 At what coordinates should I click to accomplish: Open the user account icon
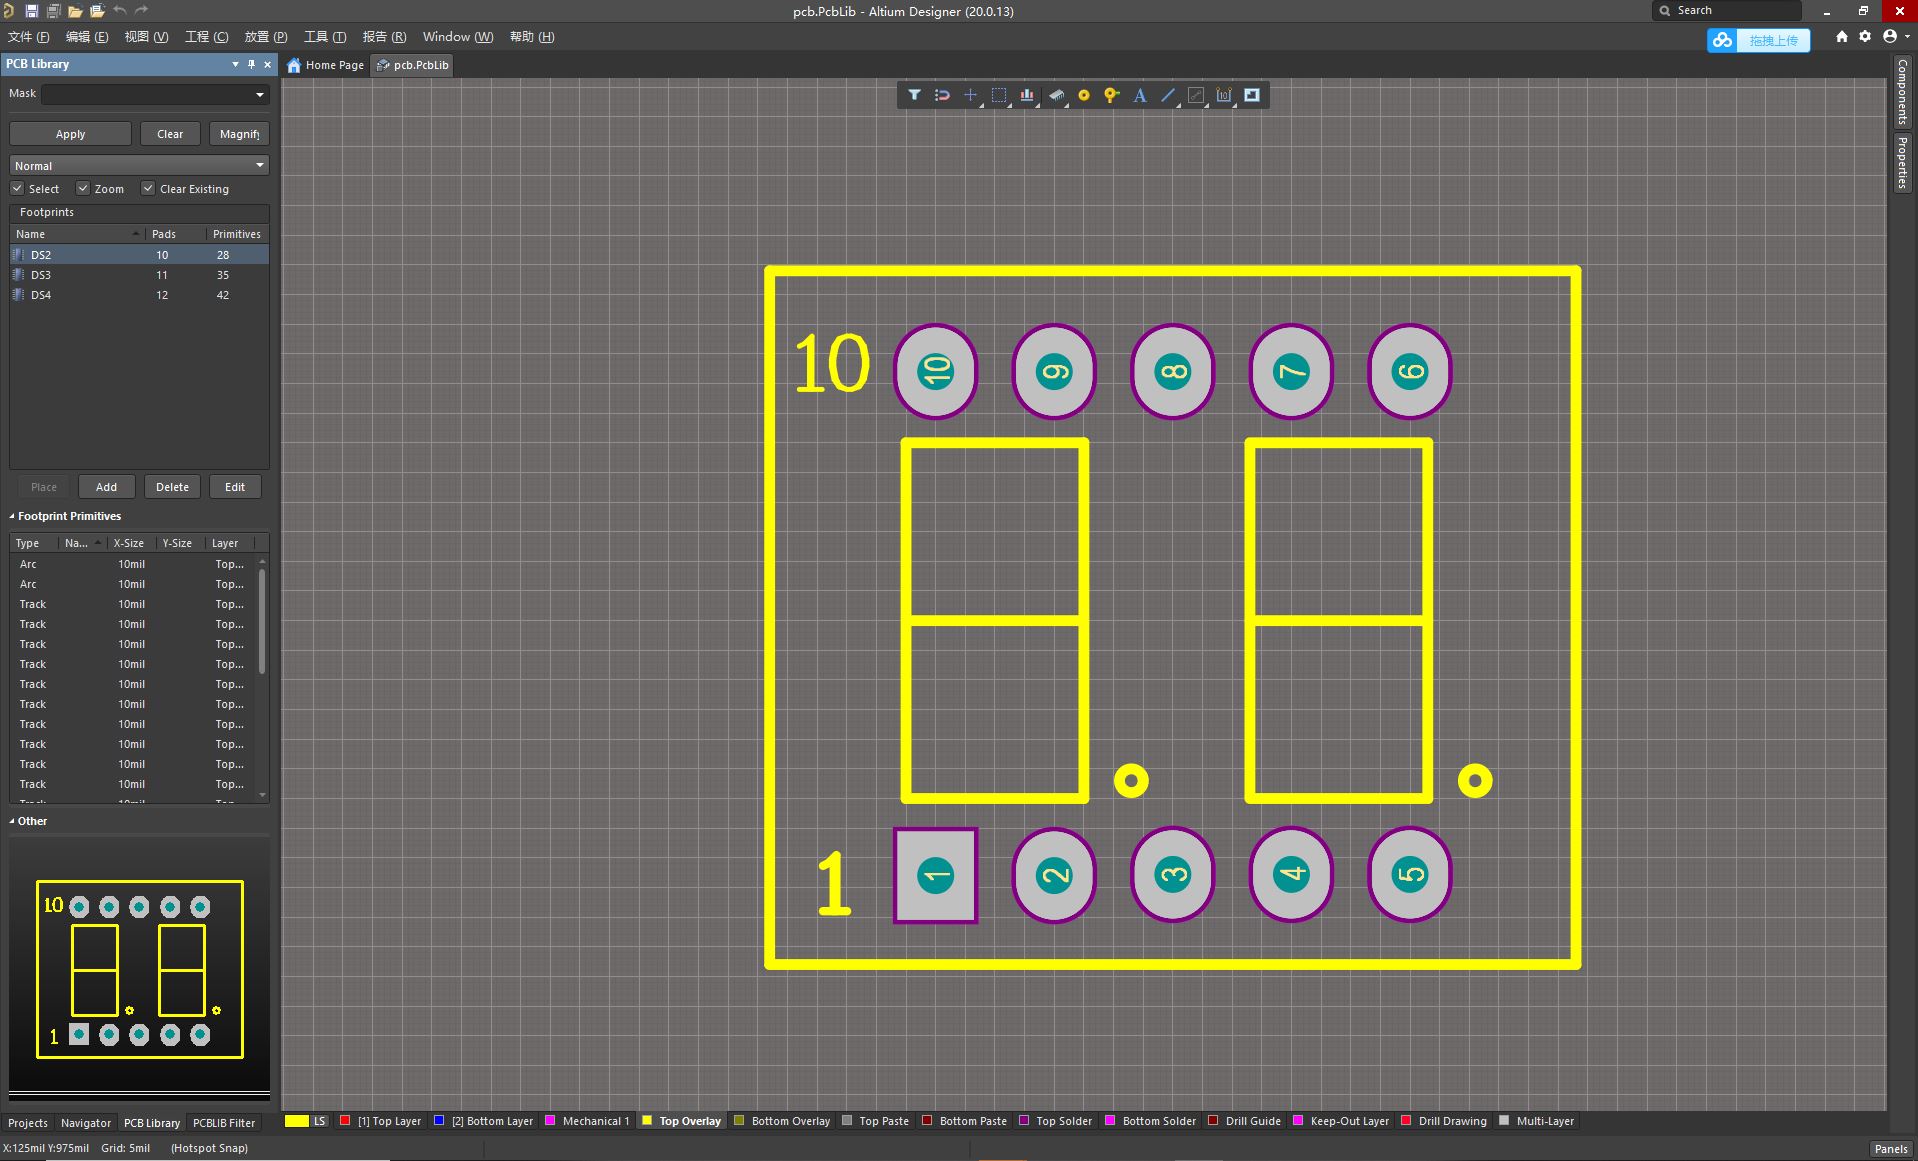click(1890, 37)
